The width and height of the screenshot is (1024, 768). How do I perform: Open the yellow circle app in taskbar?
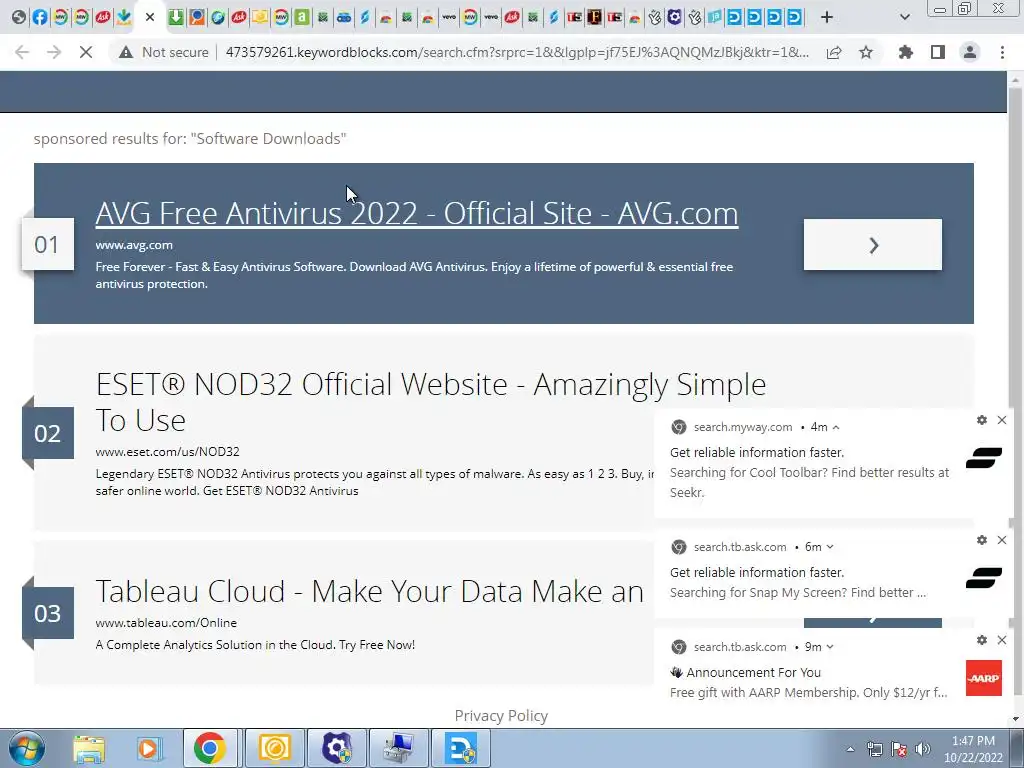tap(274, 748)
